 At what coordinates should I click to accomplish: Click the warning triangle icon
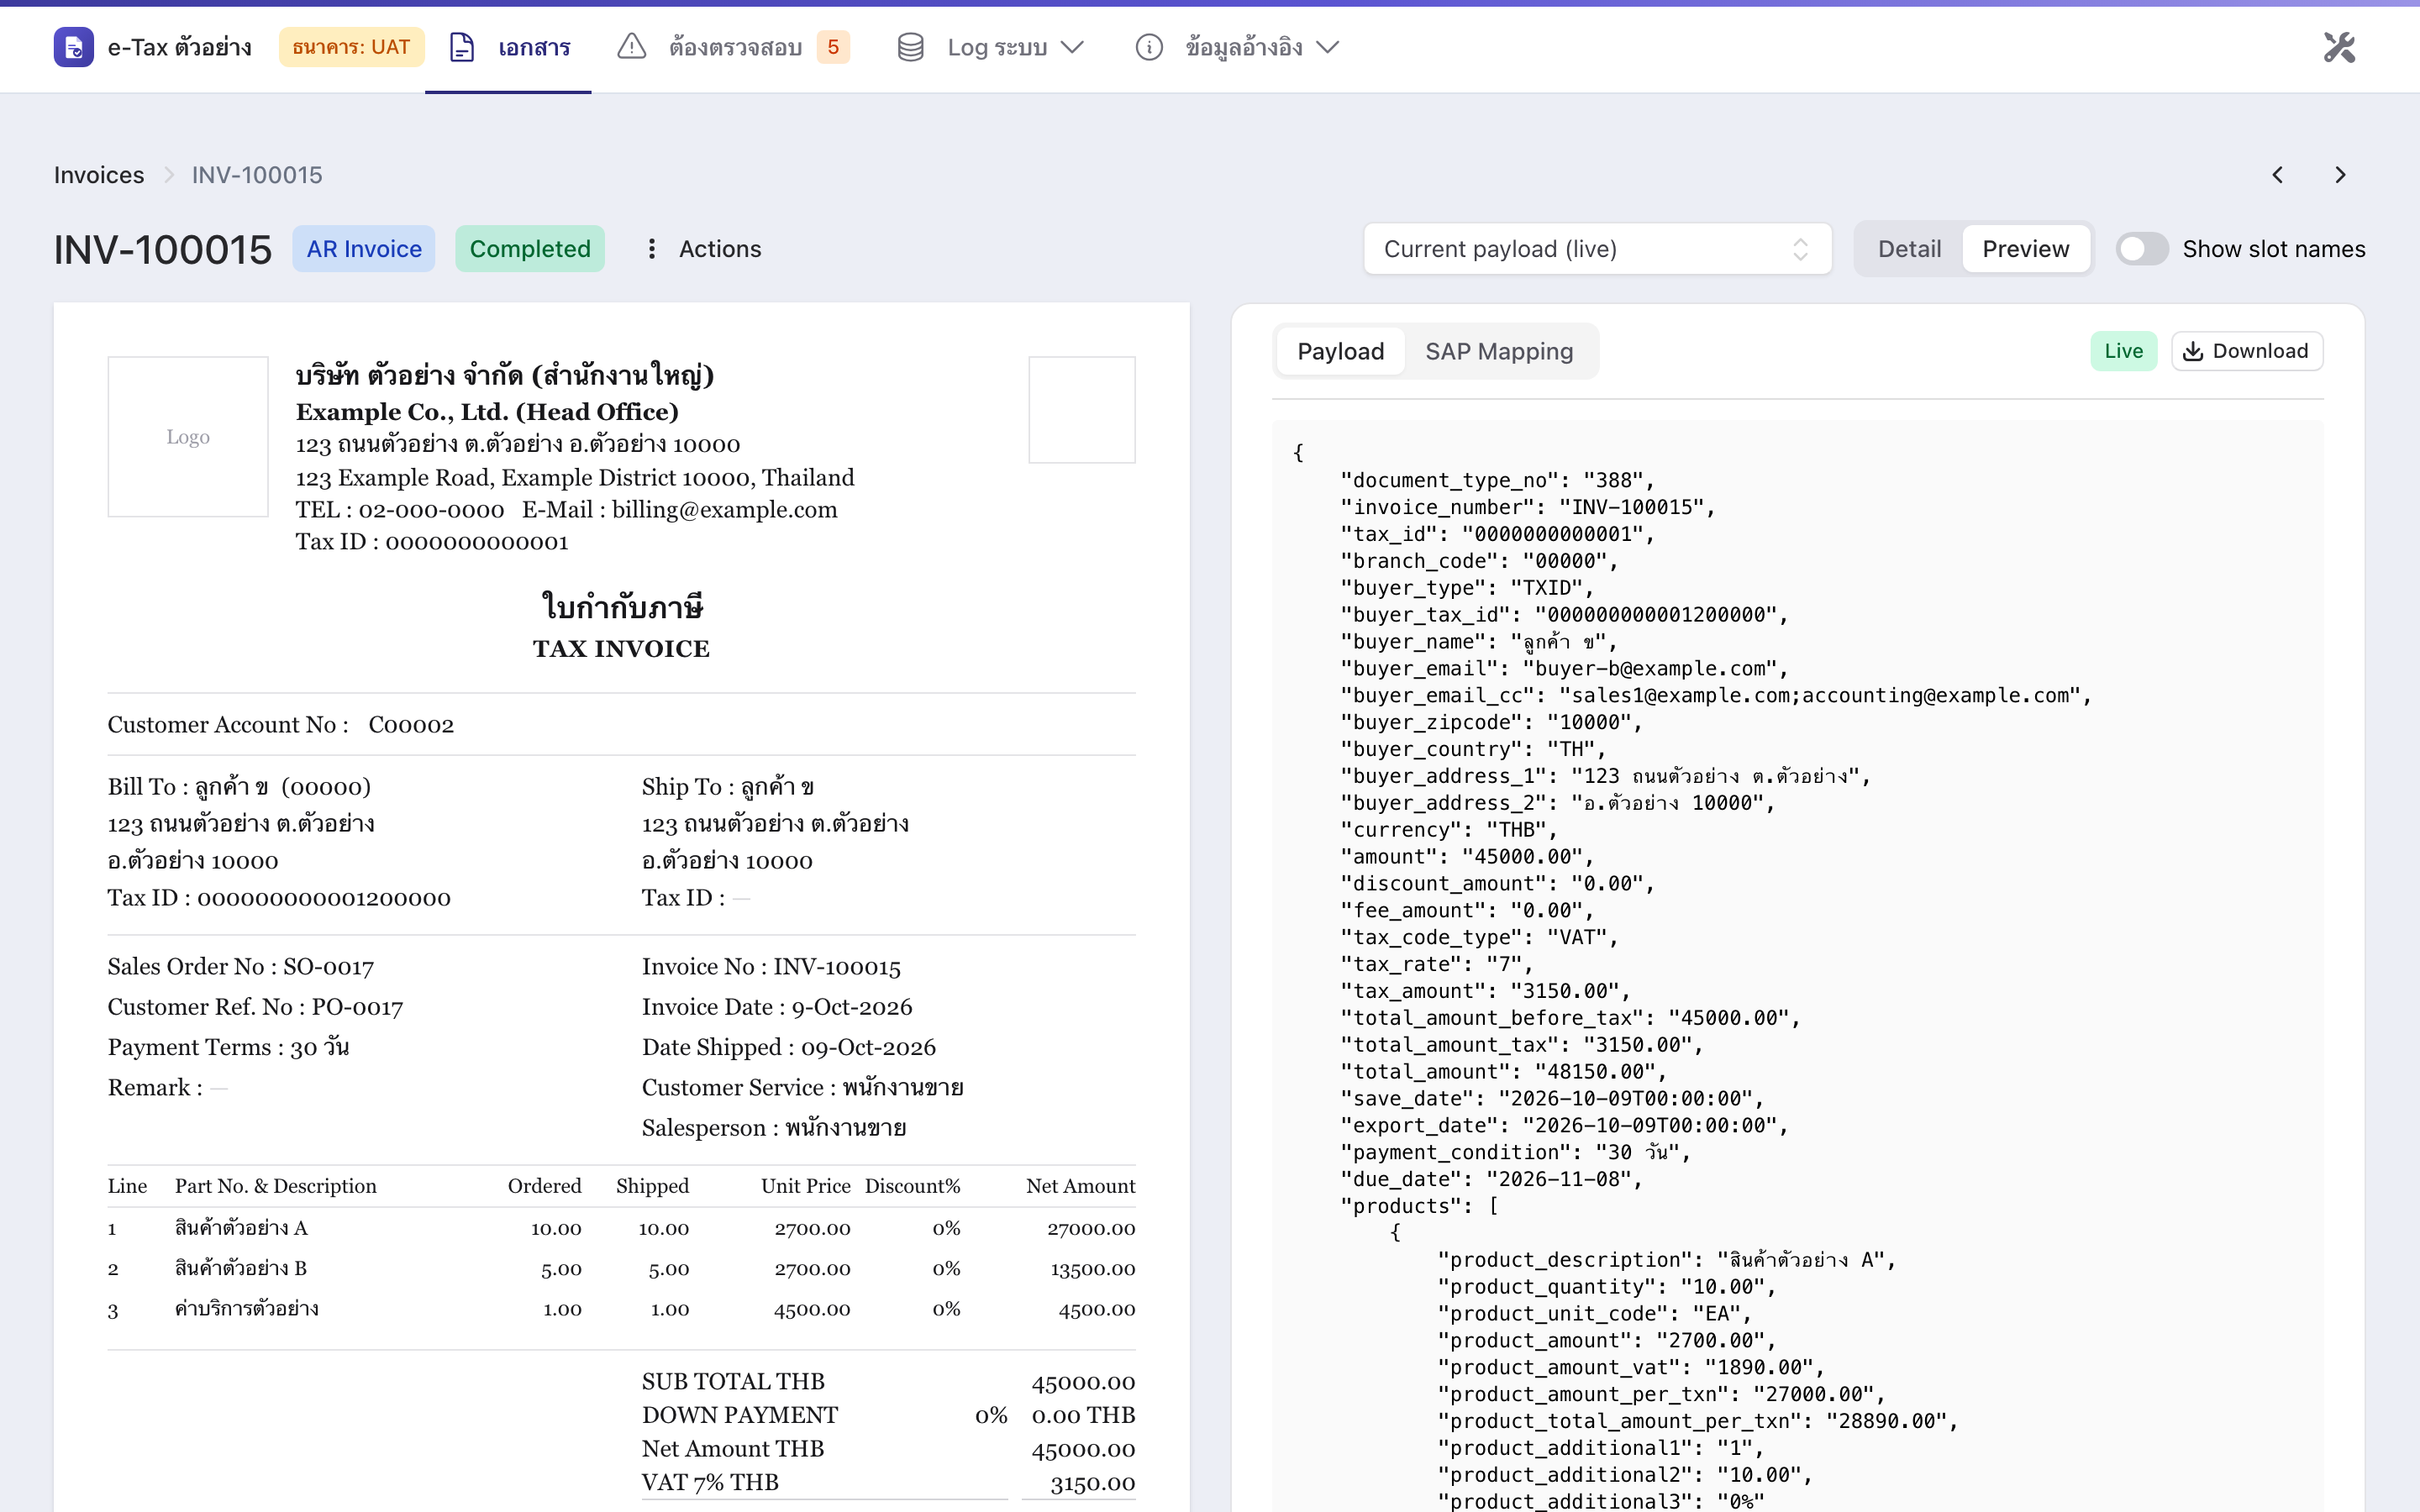coord(631,47)
